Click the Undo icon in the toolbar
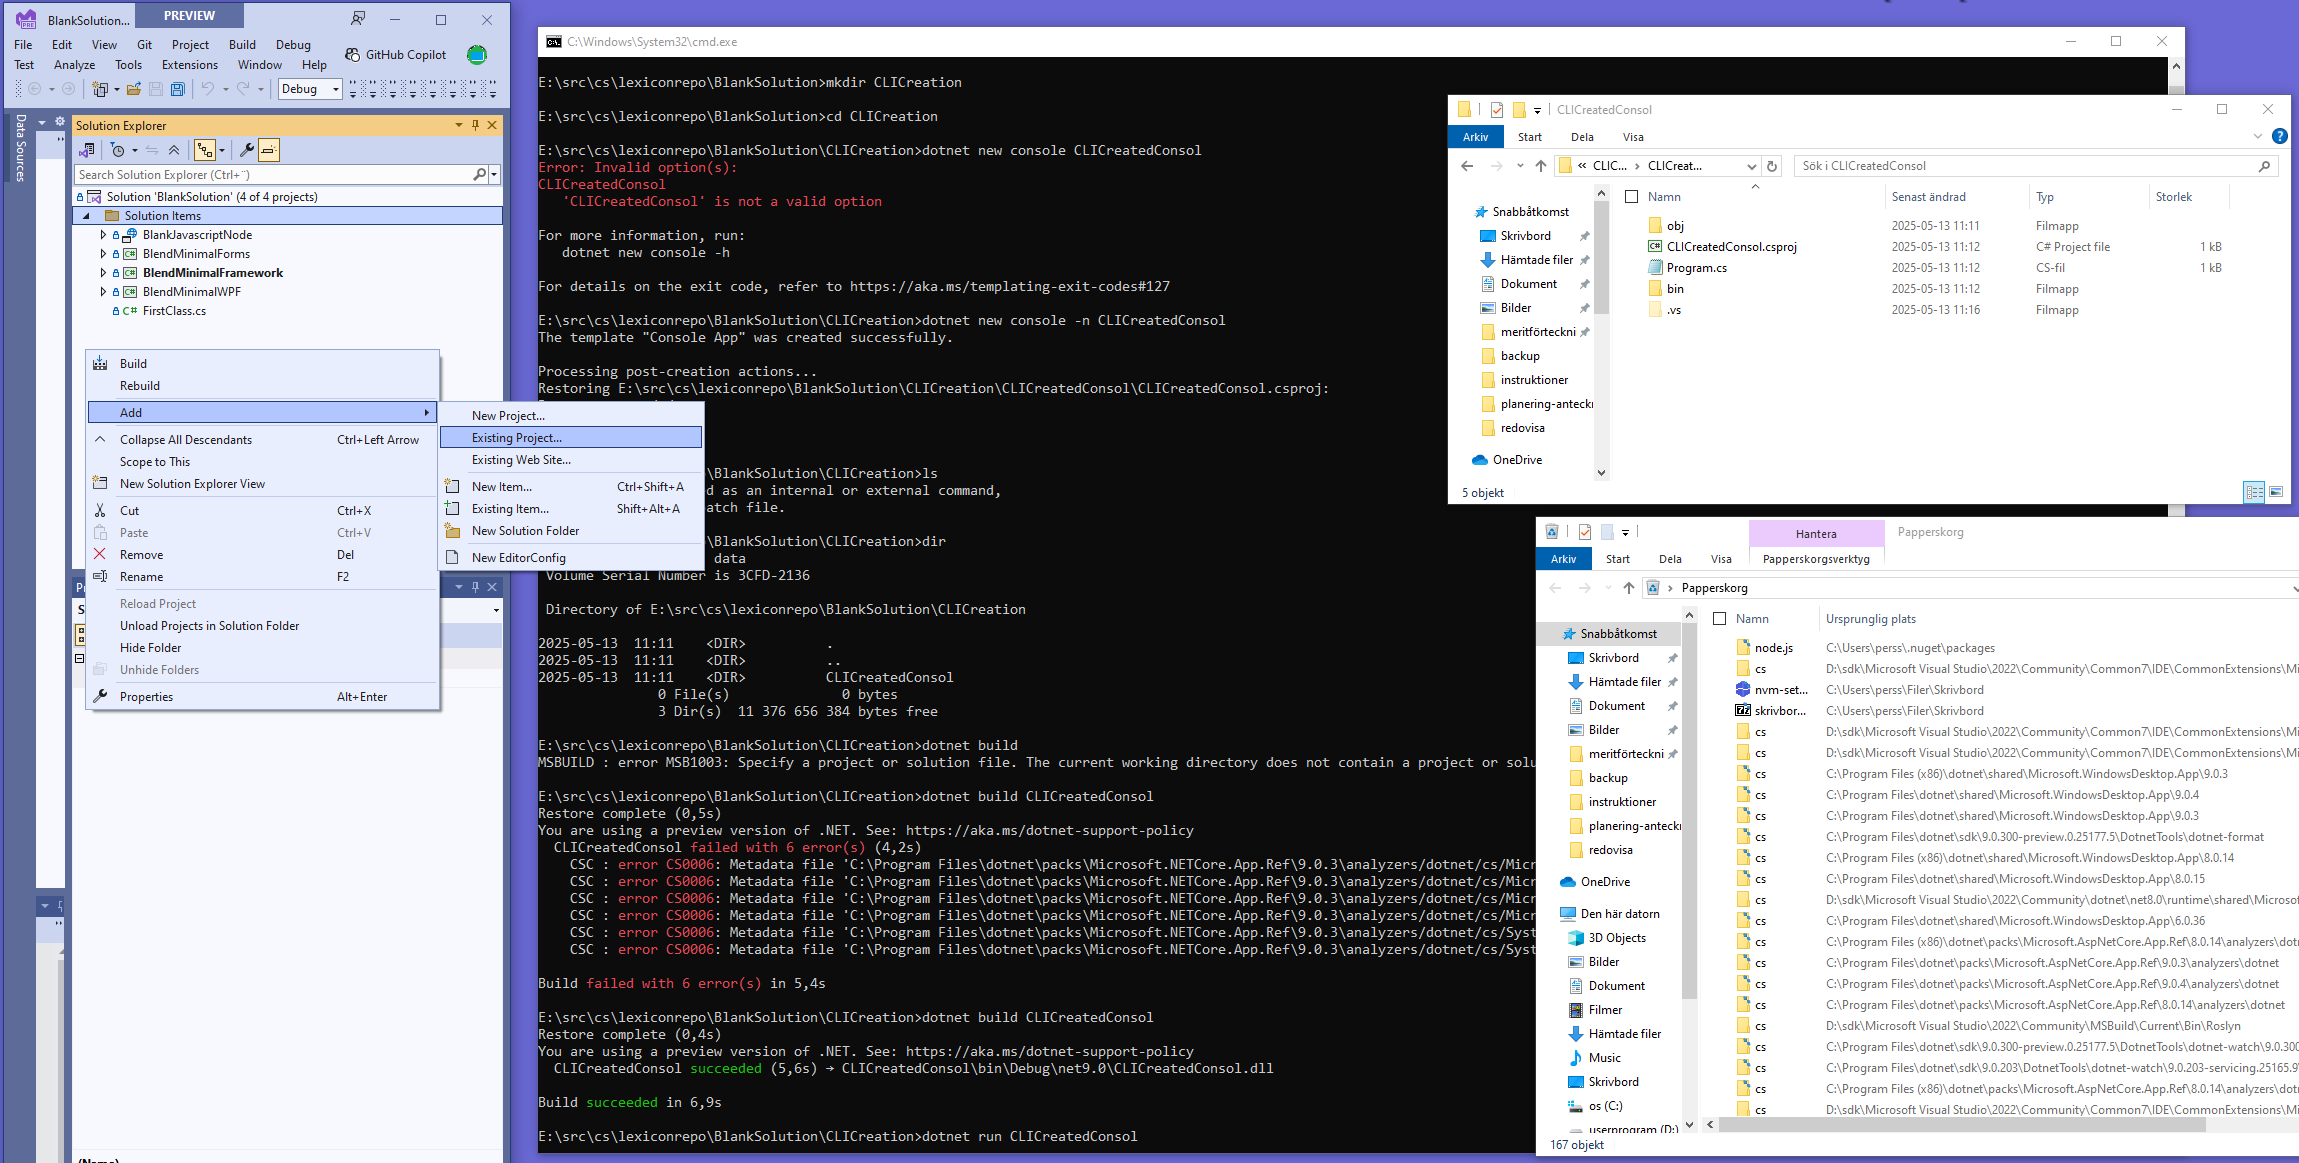Image resolution: width=2299 pixels, height=1163 pixels. pos(208,89)
